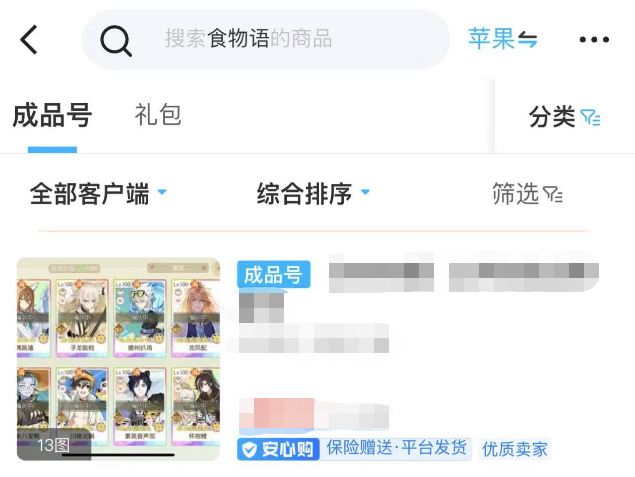This screenshot has width=635, height=477.
Task: Tap the blue 成品号 listing tag
Action: point(274,275)
